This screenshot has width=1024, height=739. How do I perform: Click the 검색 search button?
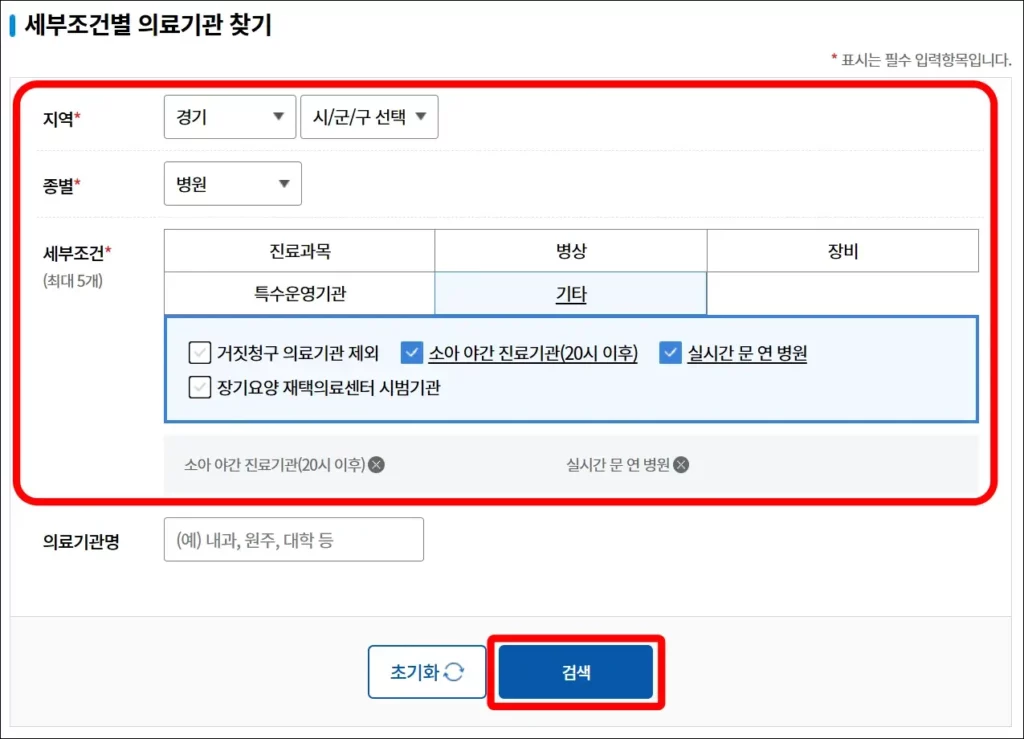point(576,672)
